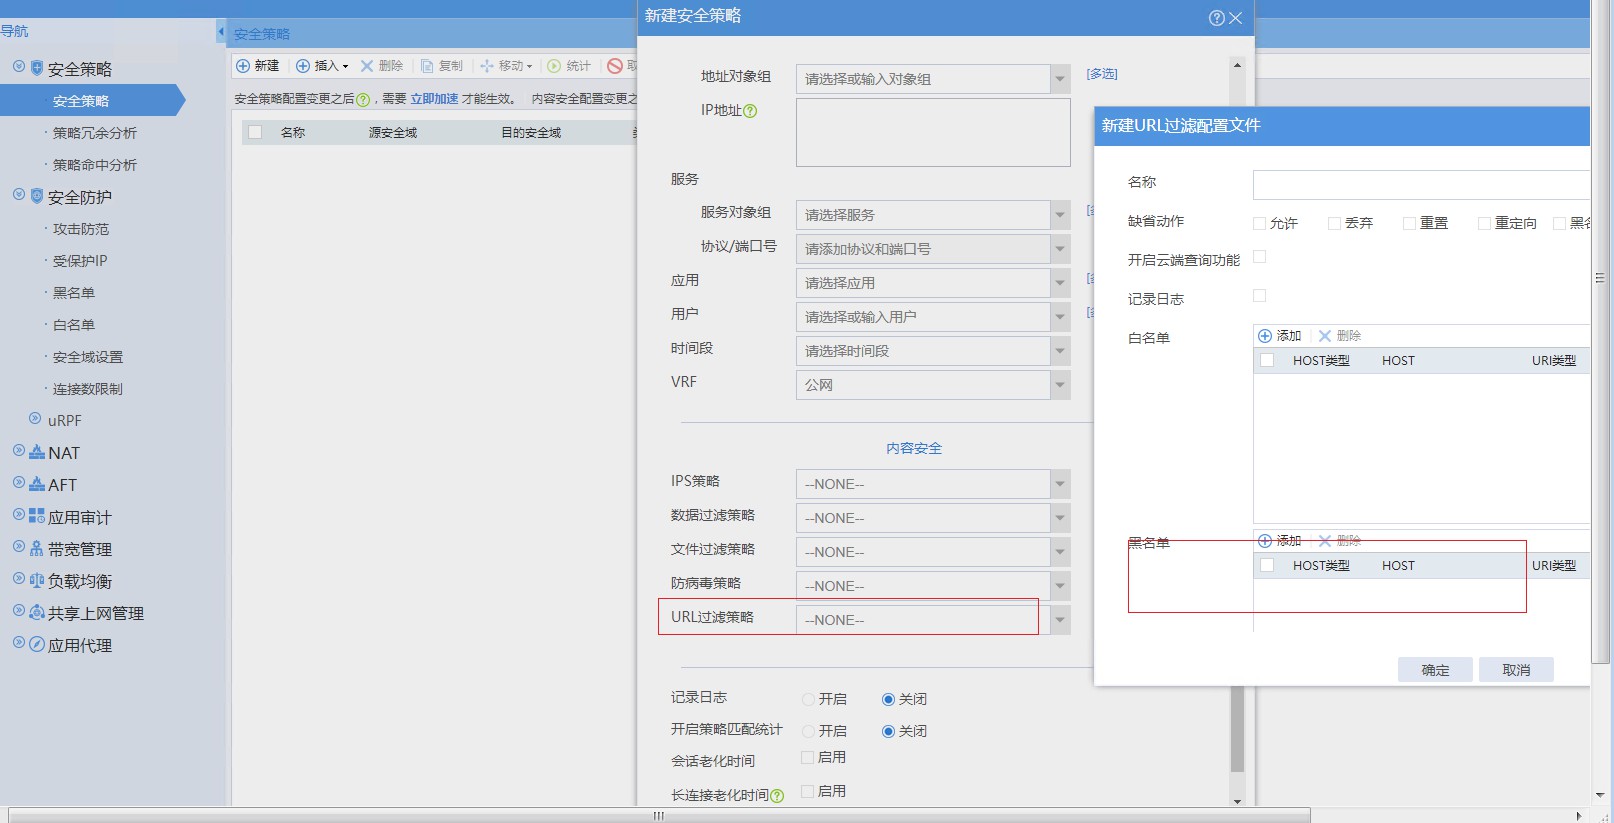The image size is (1614, 823).
Task: Click the 新建安全策略 dialog vertical scrollbar
Action: [x=1237, y=728]
